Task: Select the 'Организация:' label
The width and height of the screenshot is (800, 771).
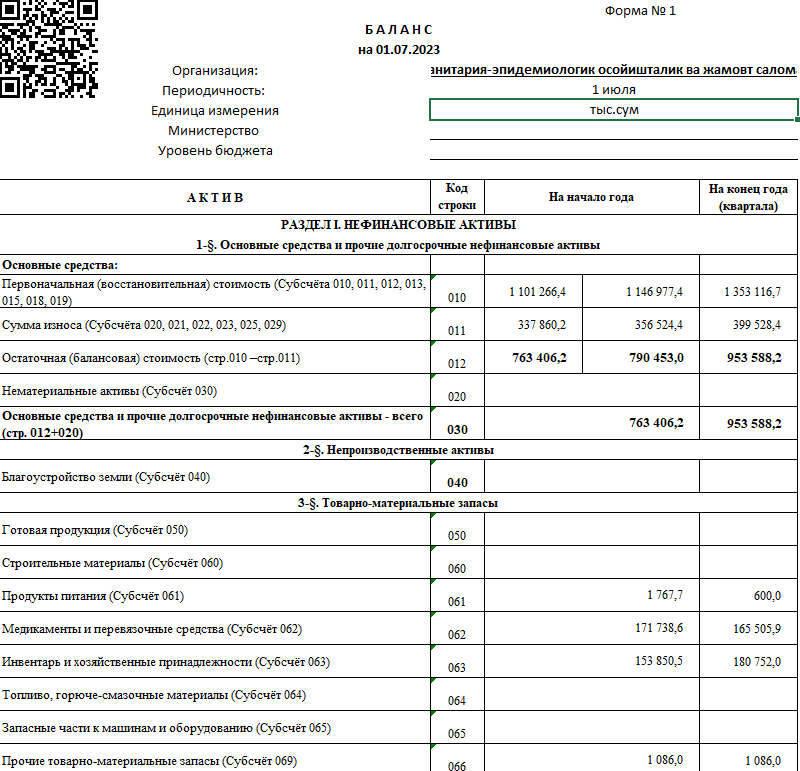Action: (x=215, y=70)
